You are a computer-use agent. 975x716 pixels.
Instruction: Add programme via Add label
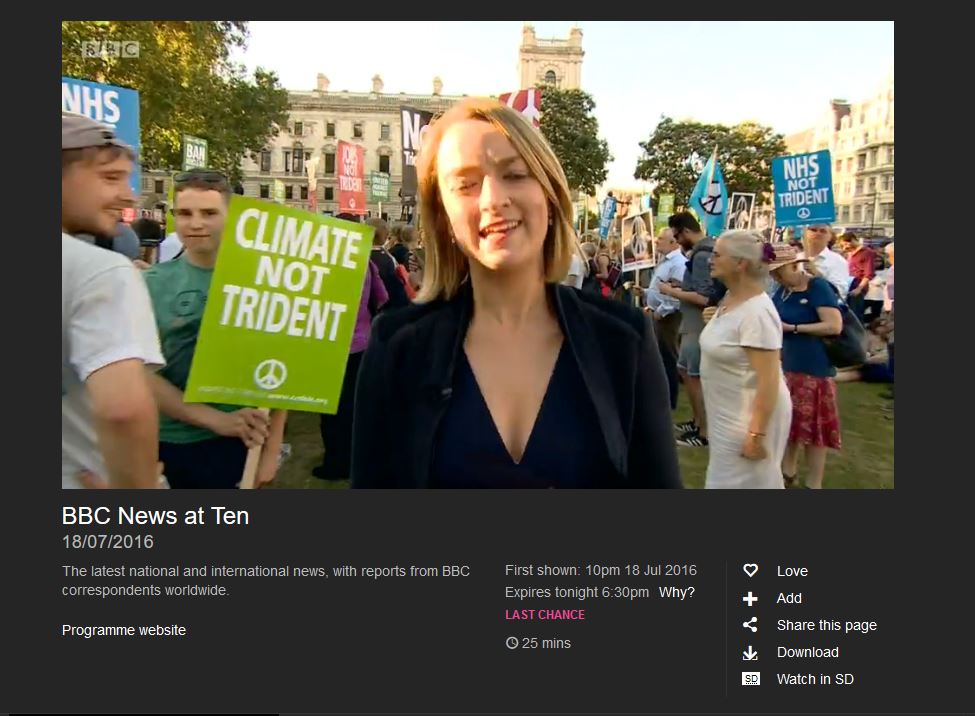tap(789, 598)
